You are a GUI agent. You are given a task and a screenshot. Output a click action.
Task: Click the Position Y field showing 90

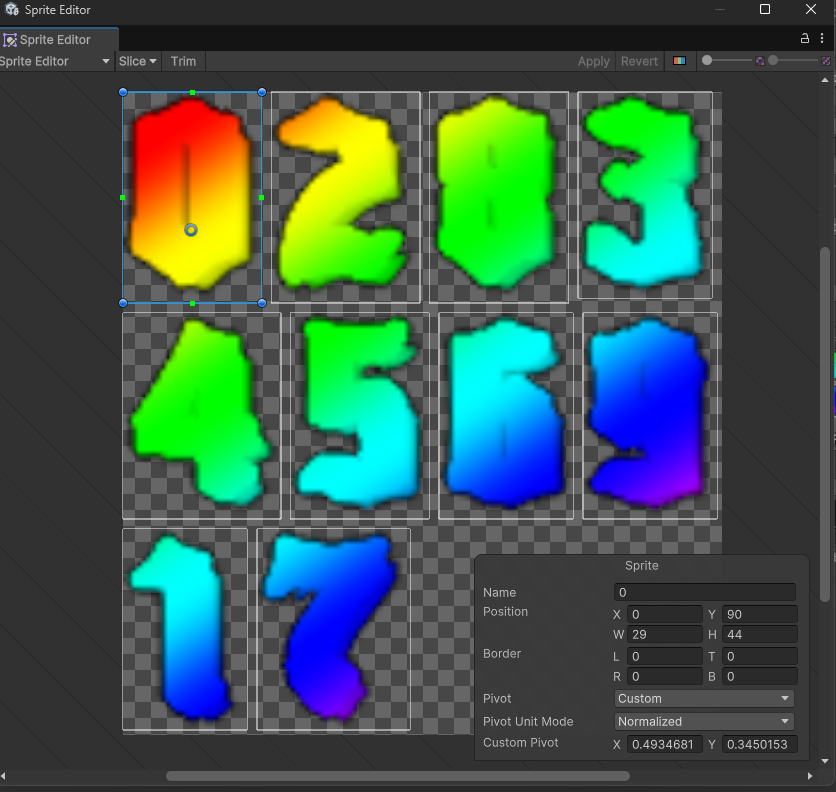(x=760, y=614)
